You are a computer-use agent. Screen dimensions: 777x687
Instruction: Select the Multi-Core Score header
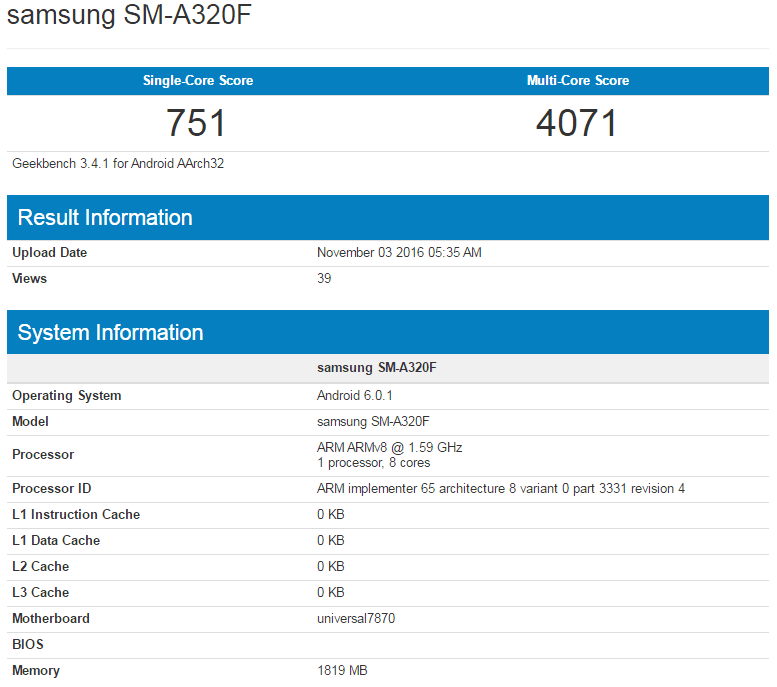(x=578, y=81)
